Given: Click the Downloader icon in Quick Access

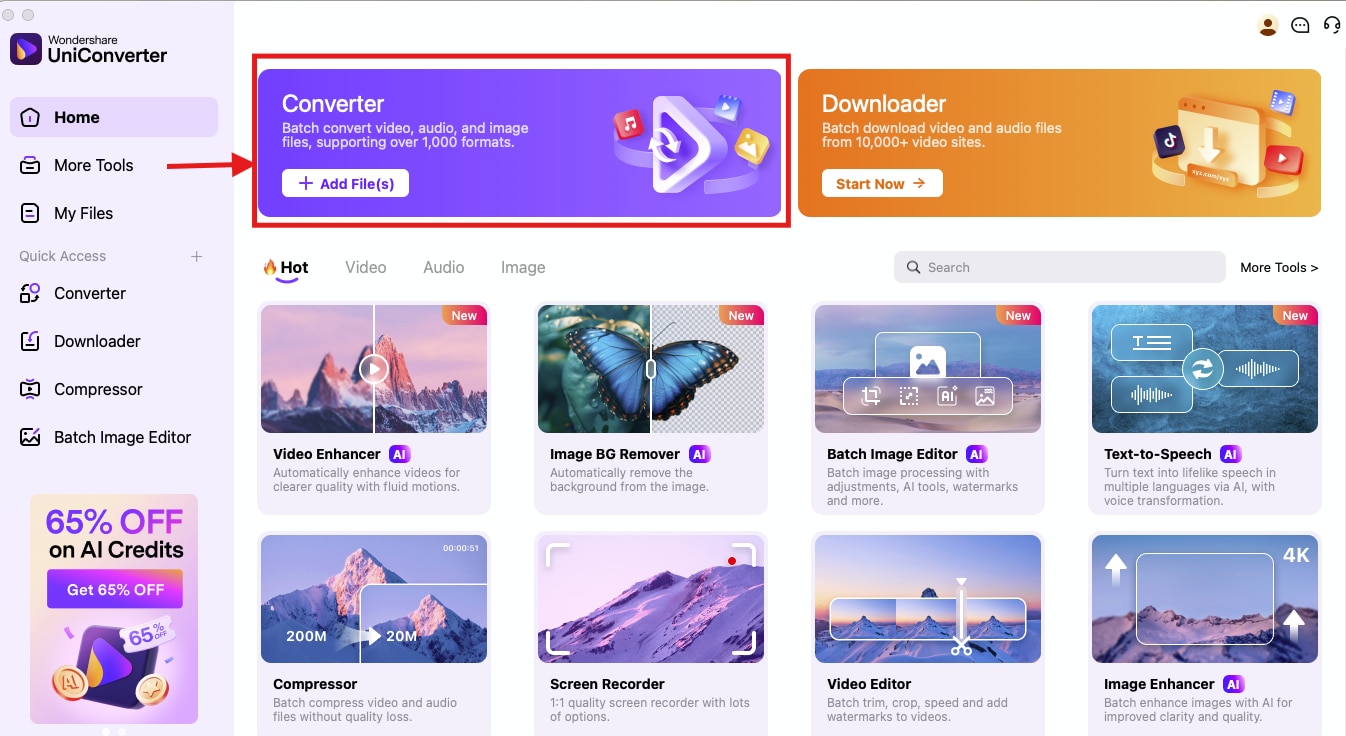Looking at the screenshot, I should coord(30,341).
